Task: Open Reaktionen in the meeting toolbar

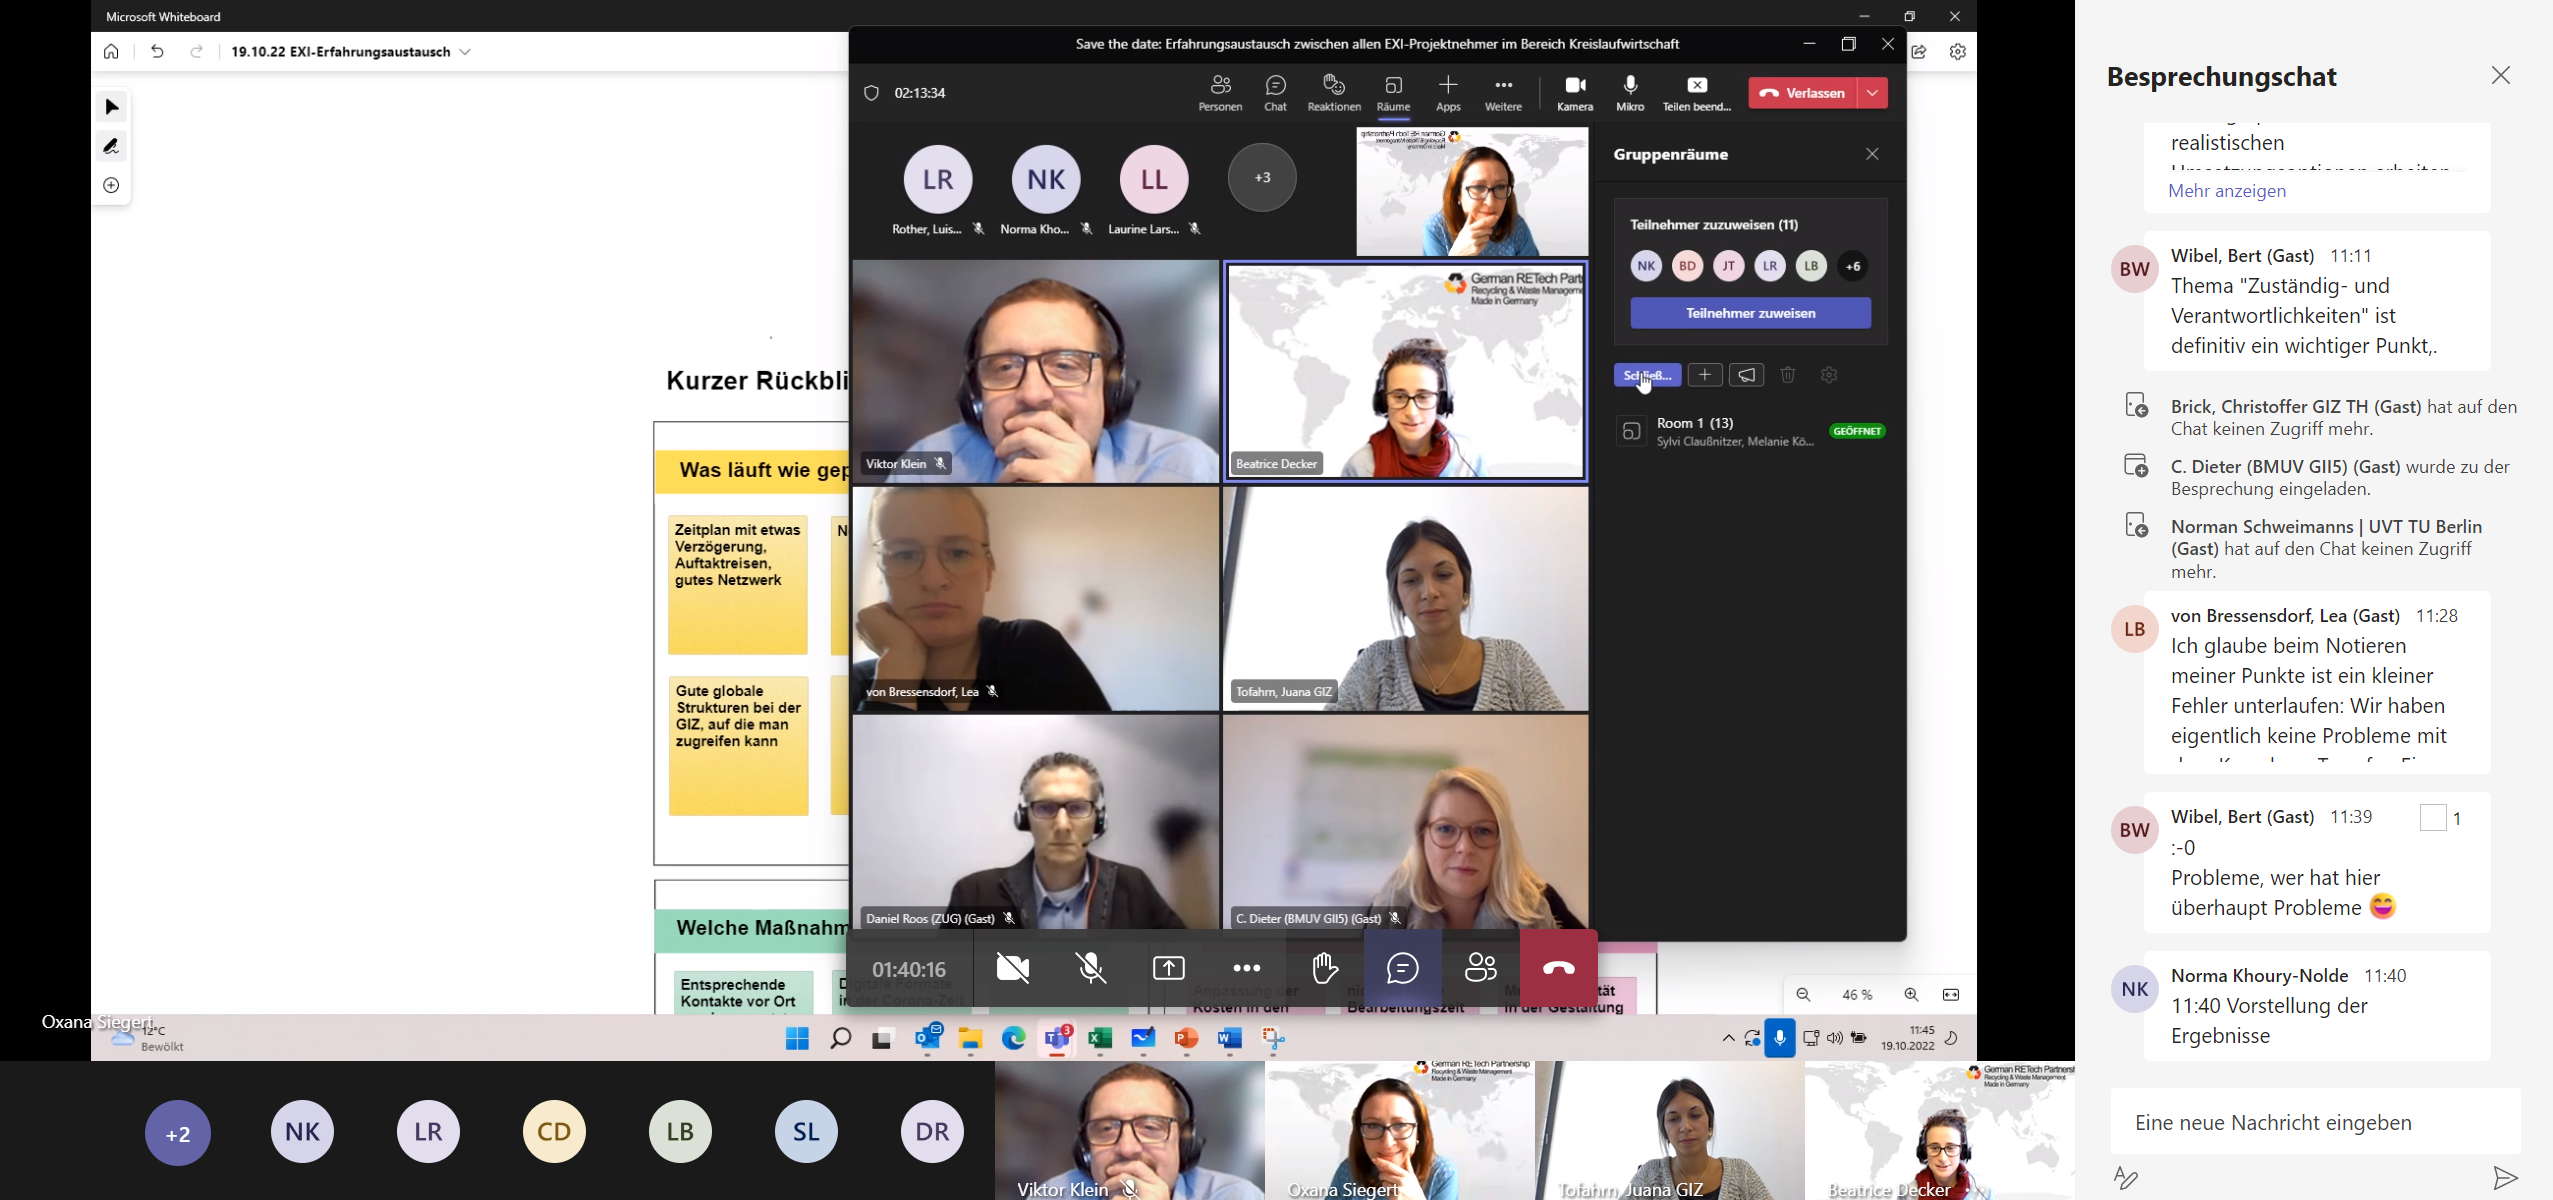Action: pyautogui.click(x=1334, y=93)
